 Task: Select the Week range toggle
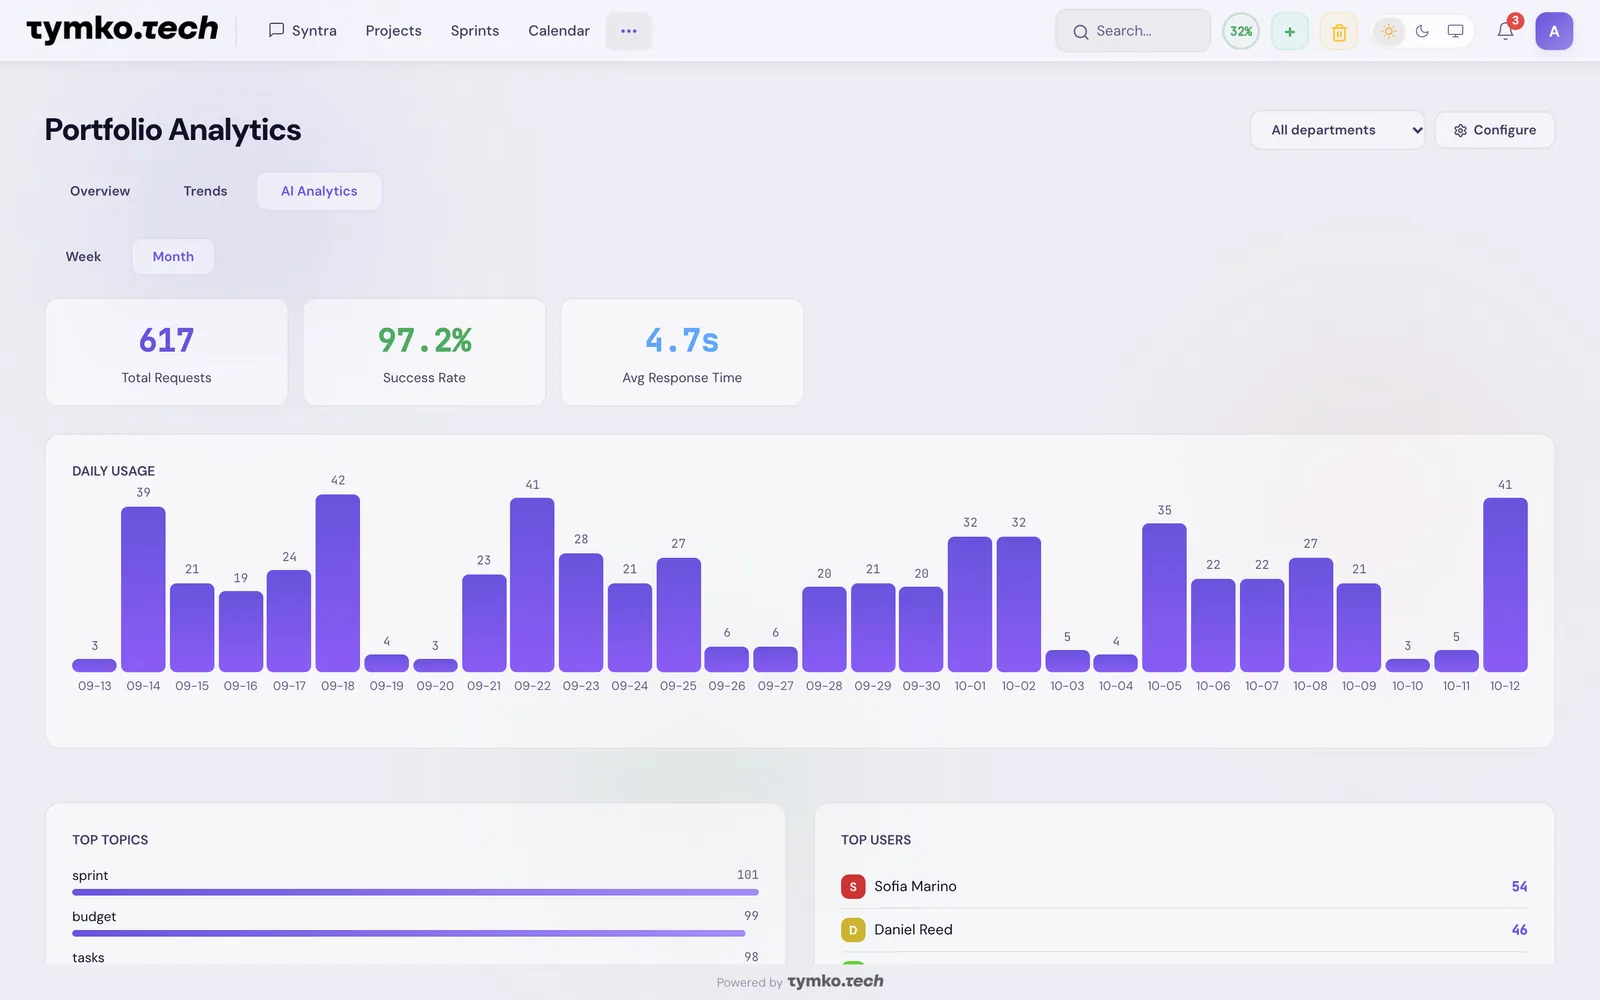pos(83,257)
